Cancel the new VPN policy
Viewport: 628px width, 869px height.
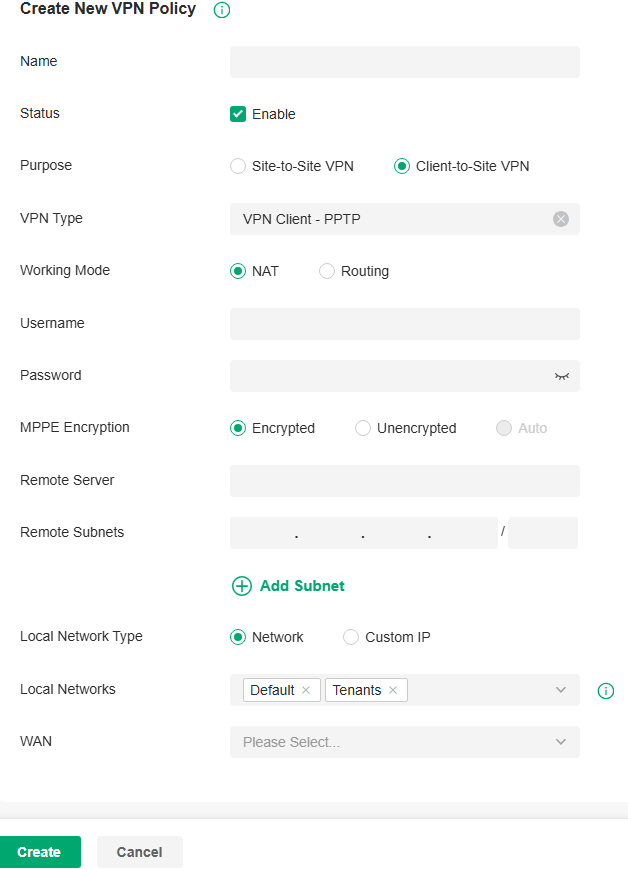click(139, 851)
